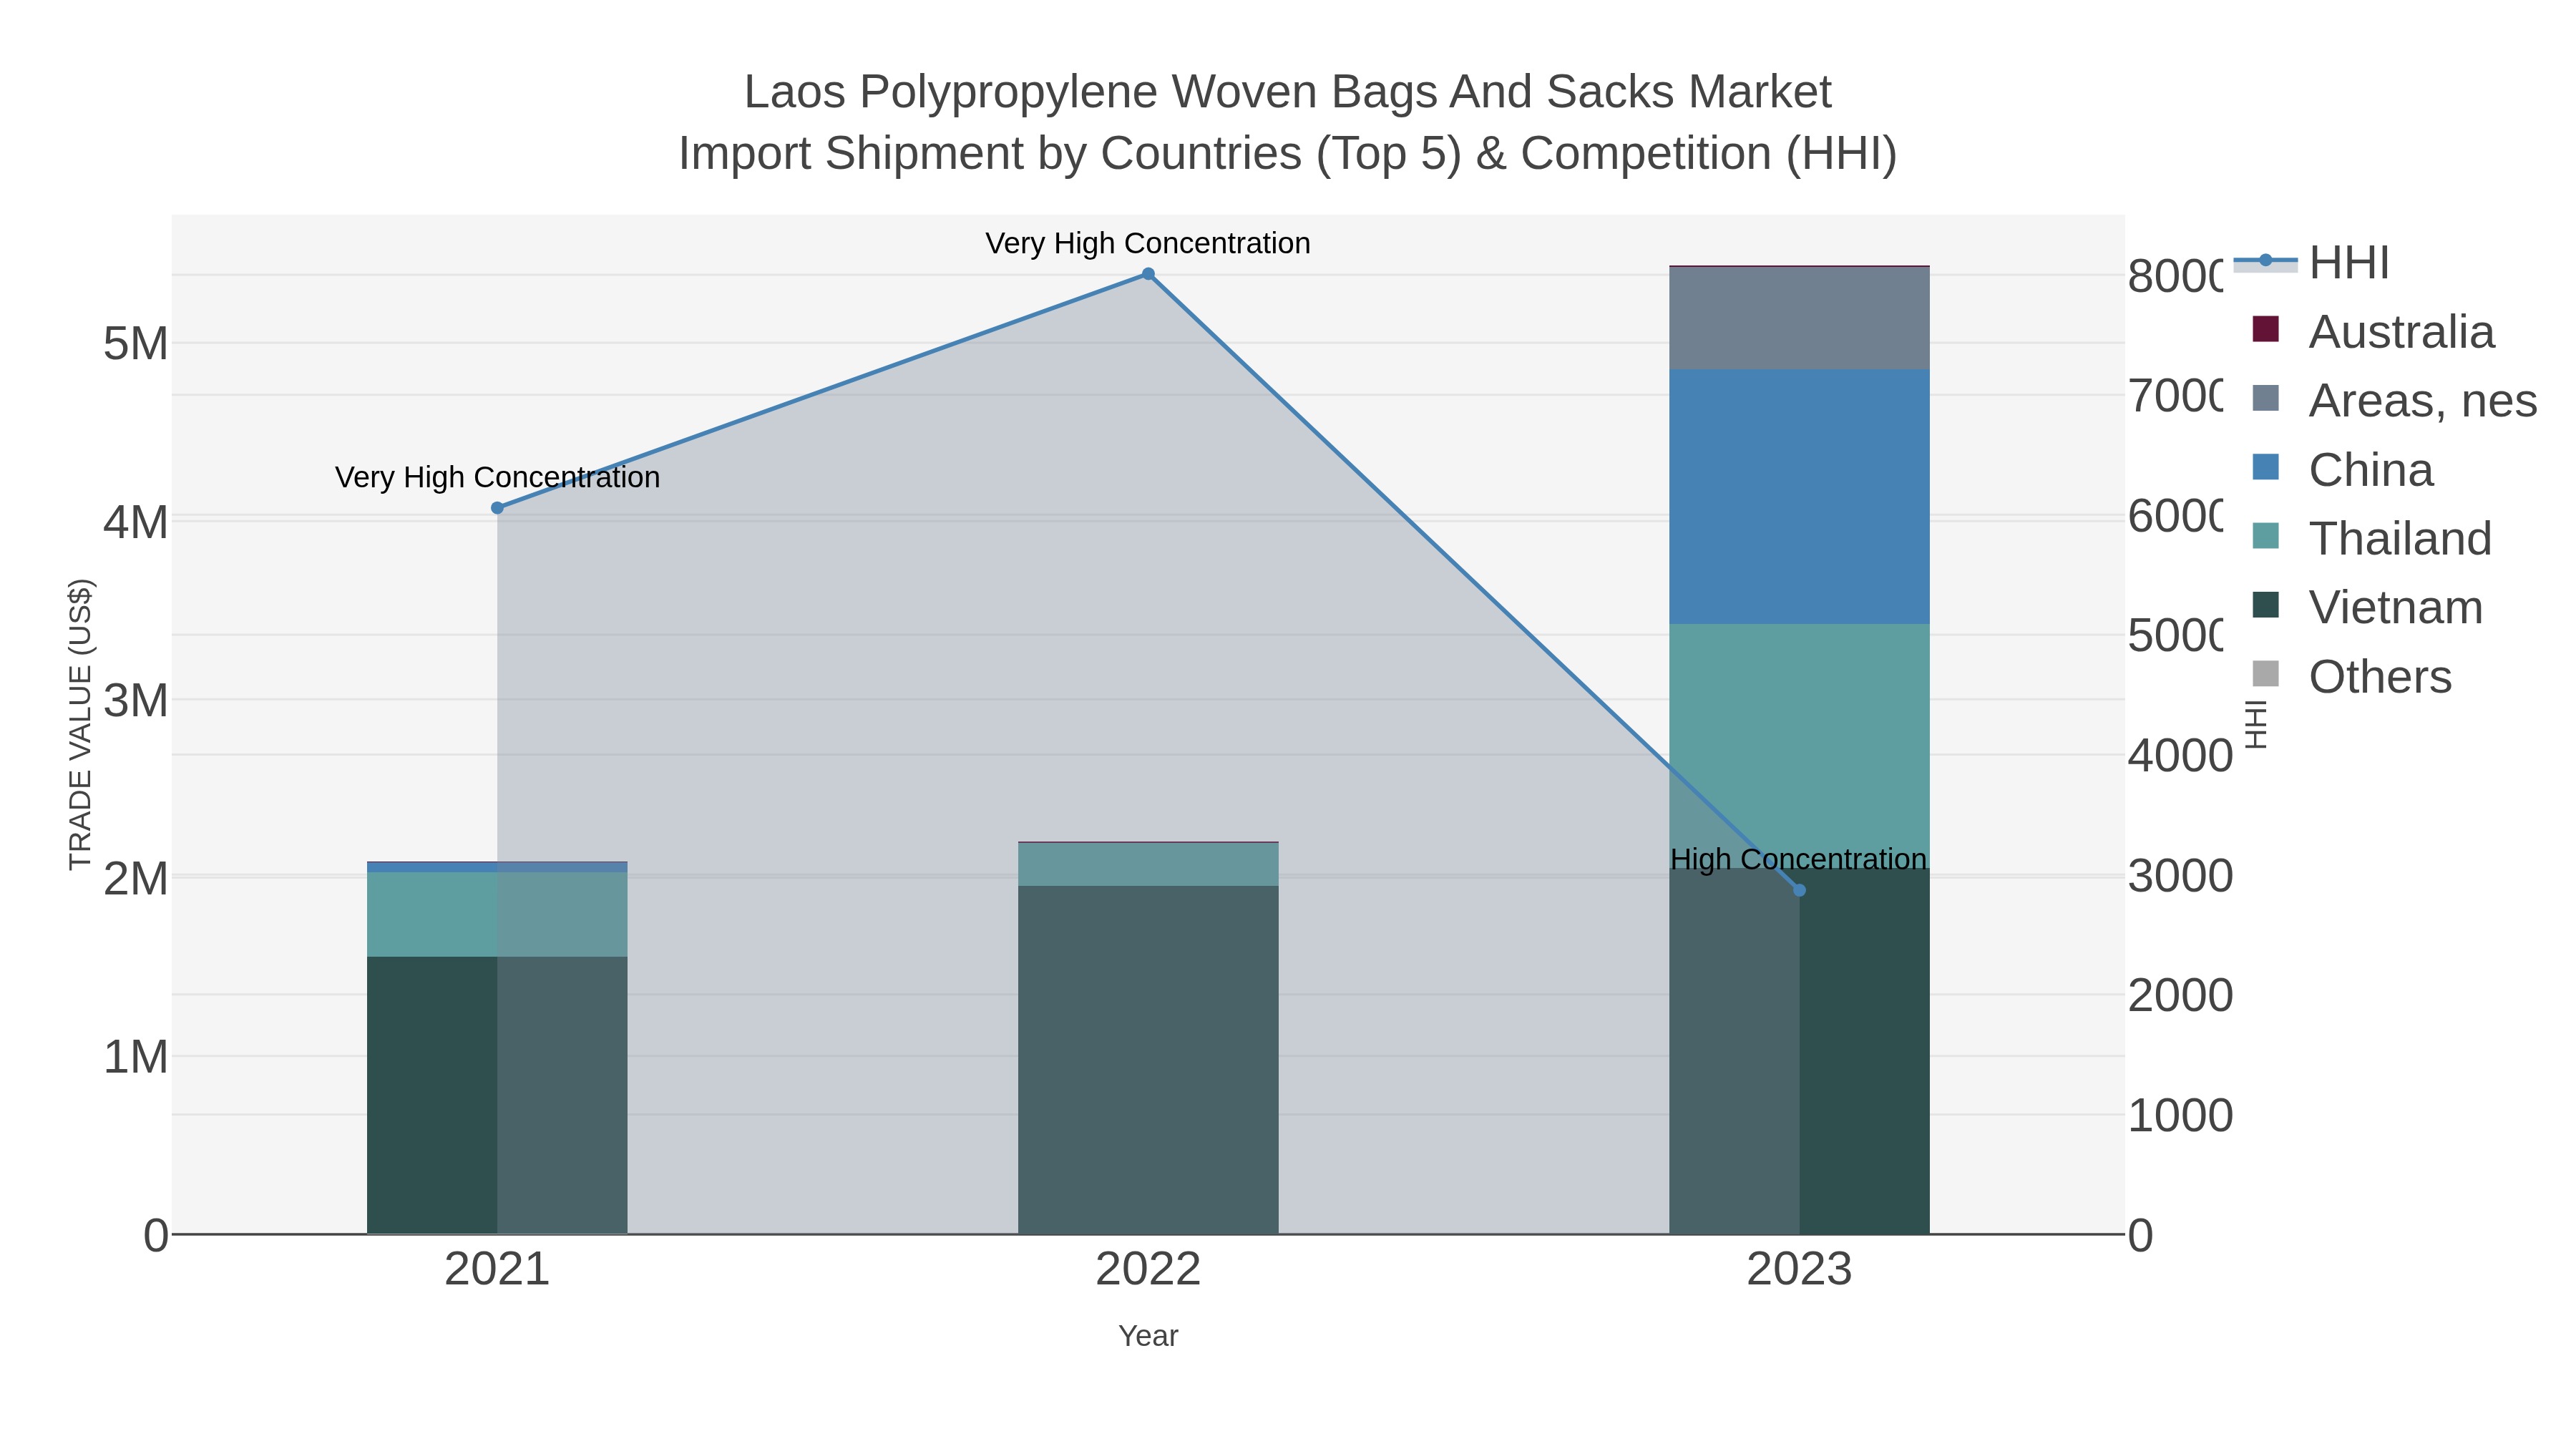Toggle the HHI series in legend

coord(2312,263)
